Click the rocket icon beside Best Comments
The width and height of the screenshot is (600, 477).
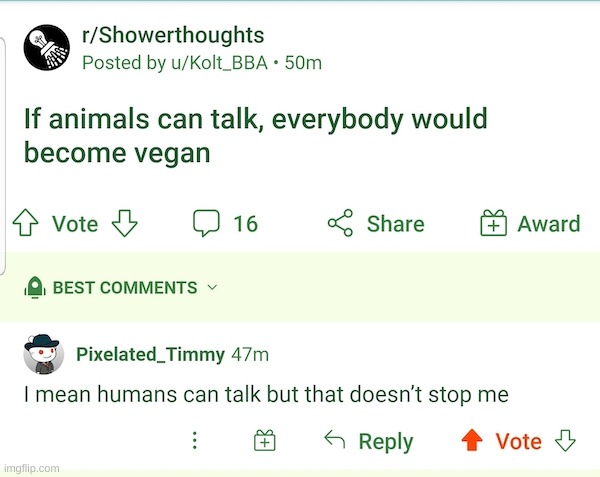[x=36, y=288]
